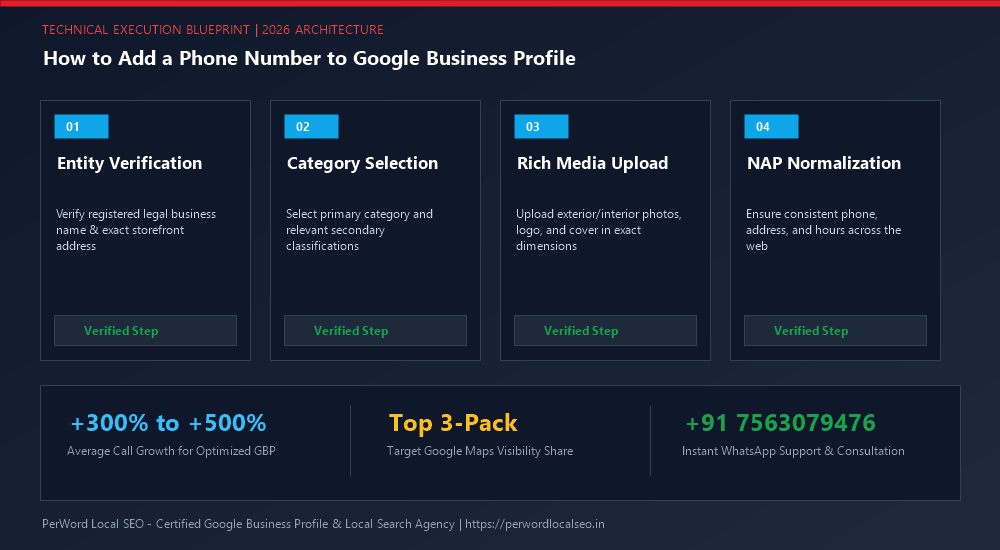
Task: Click the 04 step number badge
Action: tap(771, 126)
